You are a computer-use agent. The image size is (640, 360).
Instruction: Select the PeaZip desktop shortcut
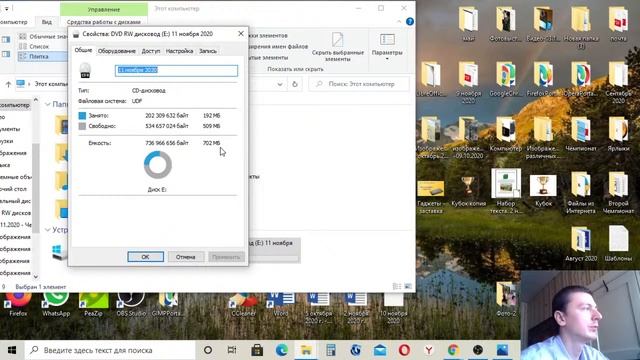coord(93,304)
